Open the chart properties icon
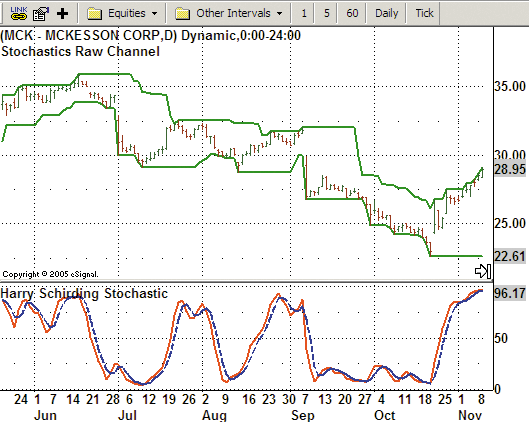 (41, 13)
